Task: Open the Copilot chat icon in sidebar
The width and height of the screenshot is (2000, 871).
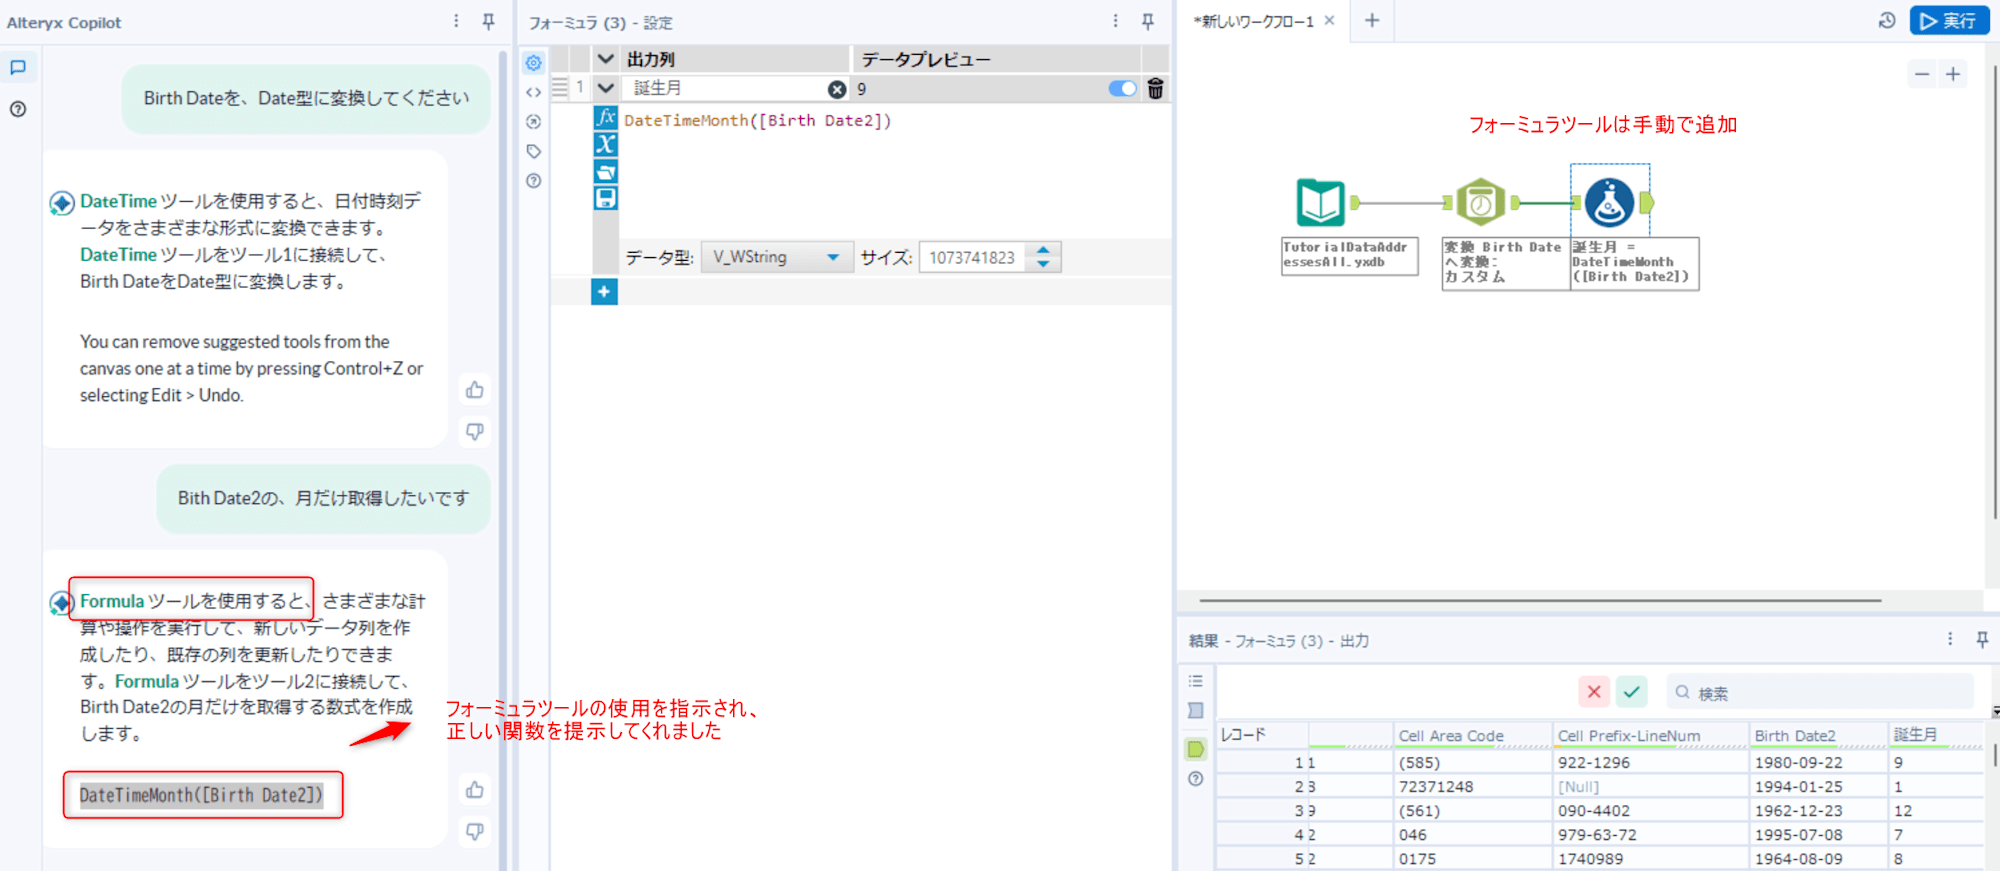Action: coord(18,68)
